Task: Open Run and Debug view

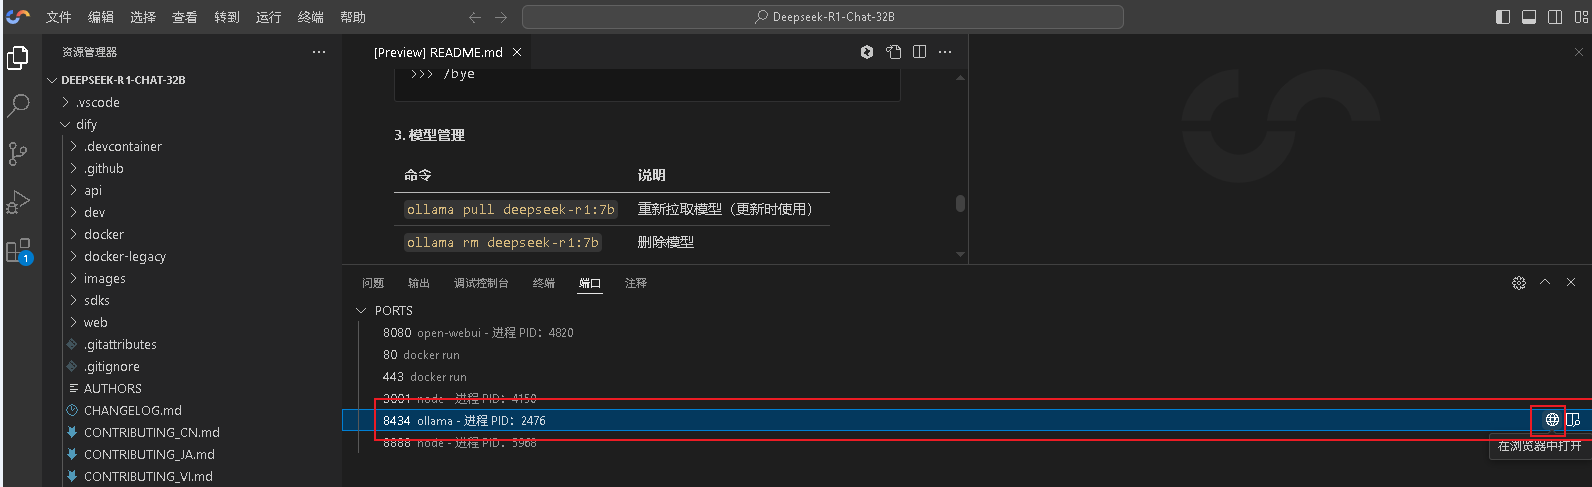Action: coord(18,201)
